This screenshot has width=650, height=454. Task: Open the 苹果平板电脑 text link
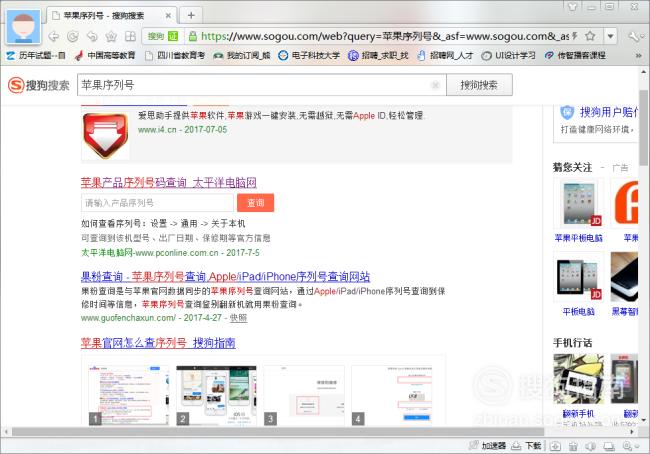pos(579,238)
